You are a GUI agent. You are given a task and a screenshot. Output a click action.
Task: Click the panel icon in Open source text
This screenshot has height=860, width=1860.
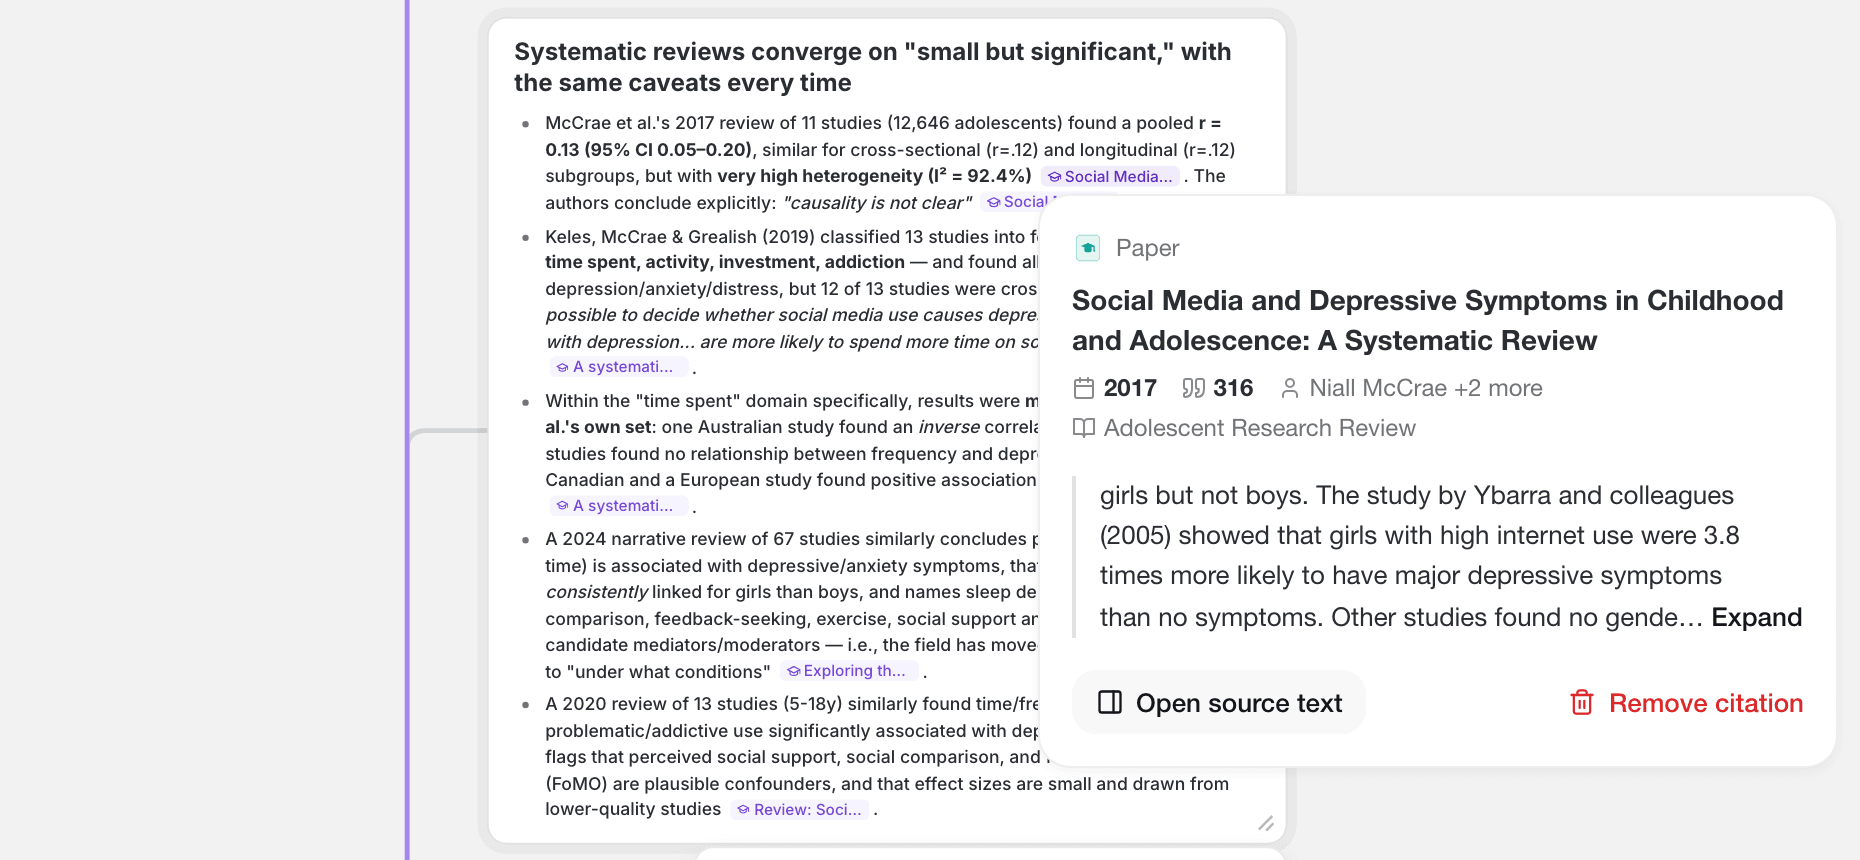point(1110,703)
